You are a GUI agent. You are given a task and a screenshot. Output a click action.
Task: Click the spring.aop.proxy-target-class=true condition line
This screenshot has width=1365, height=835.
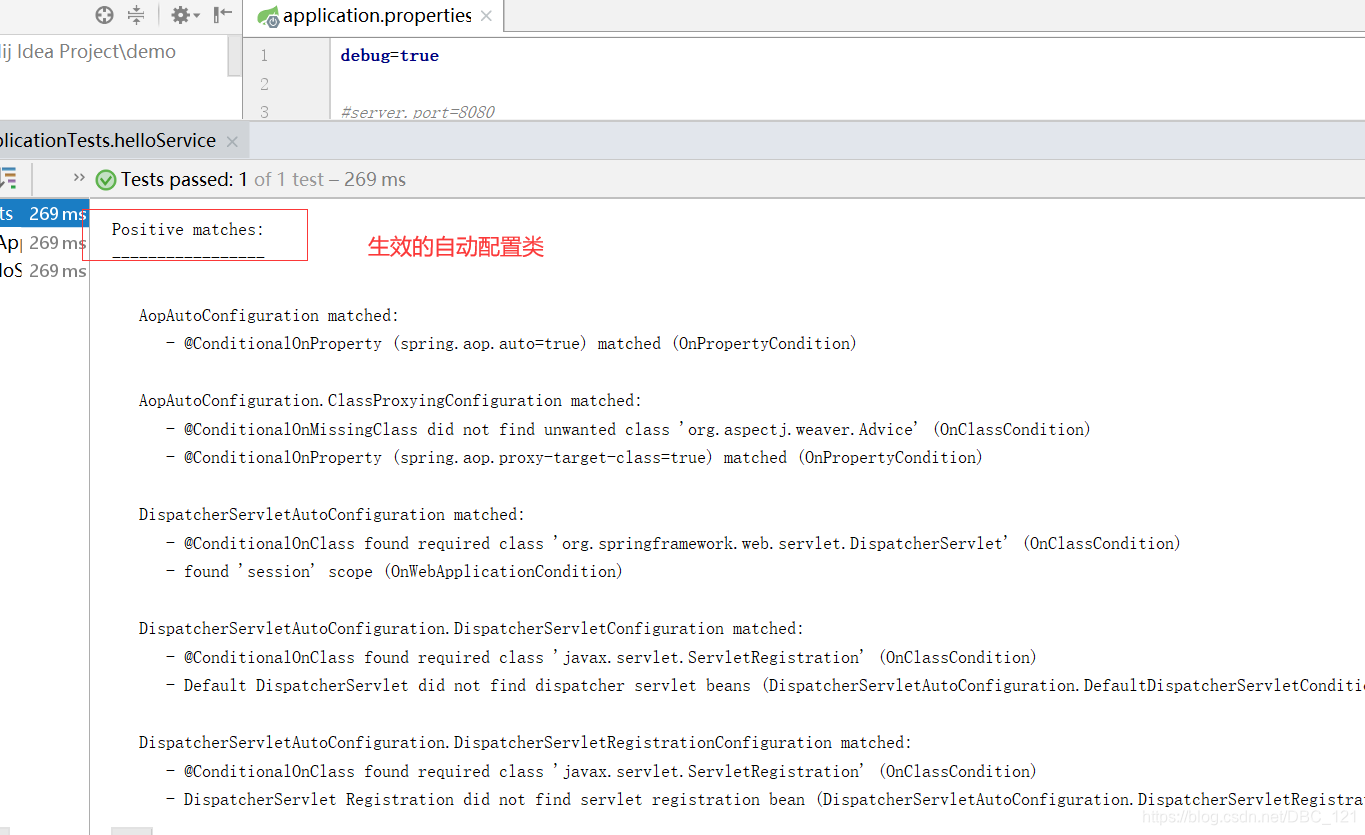(574, 458)
